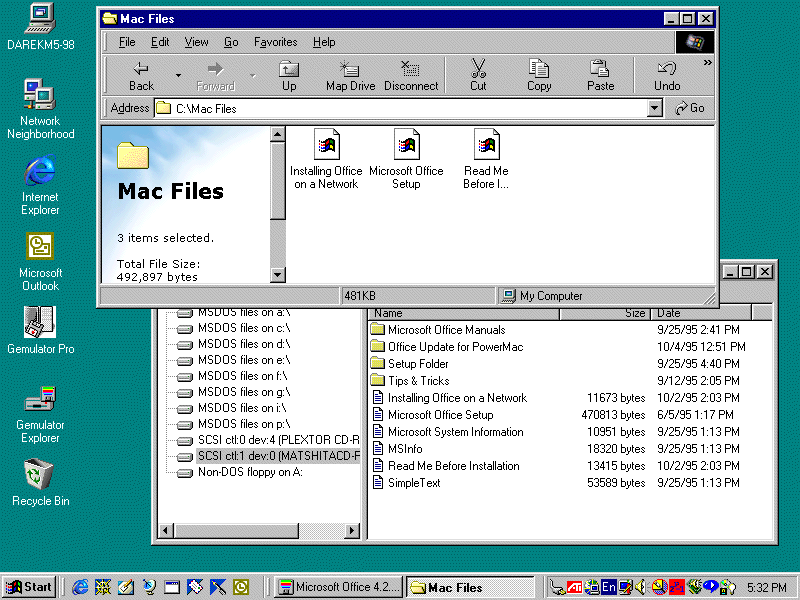Click the drive tree horizontal scroll right arrow
The image size is (800, 600).
[352, 531]
